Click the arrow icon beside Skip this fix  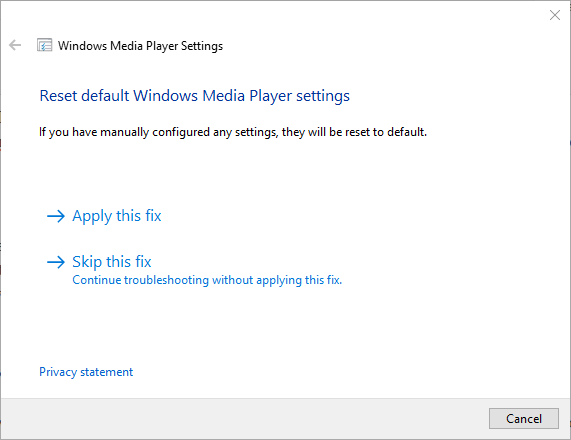pos(56,262)
